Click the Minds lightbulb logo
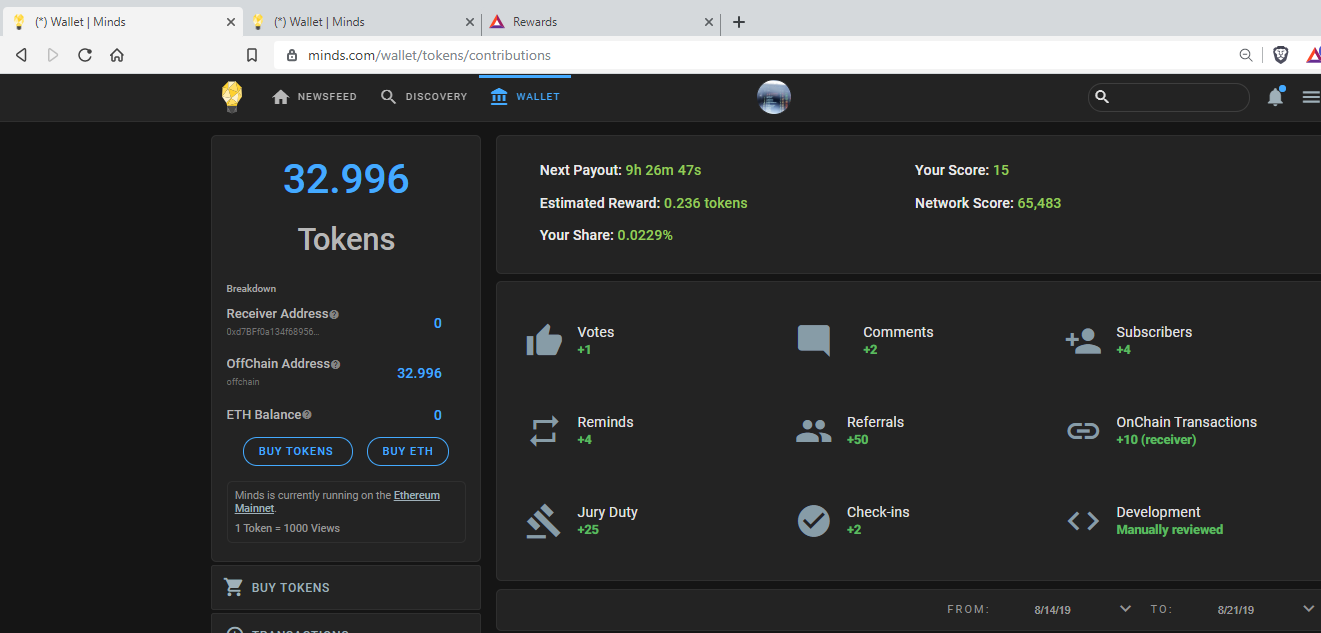 pyautogui.click(x=232, y=97)
